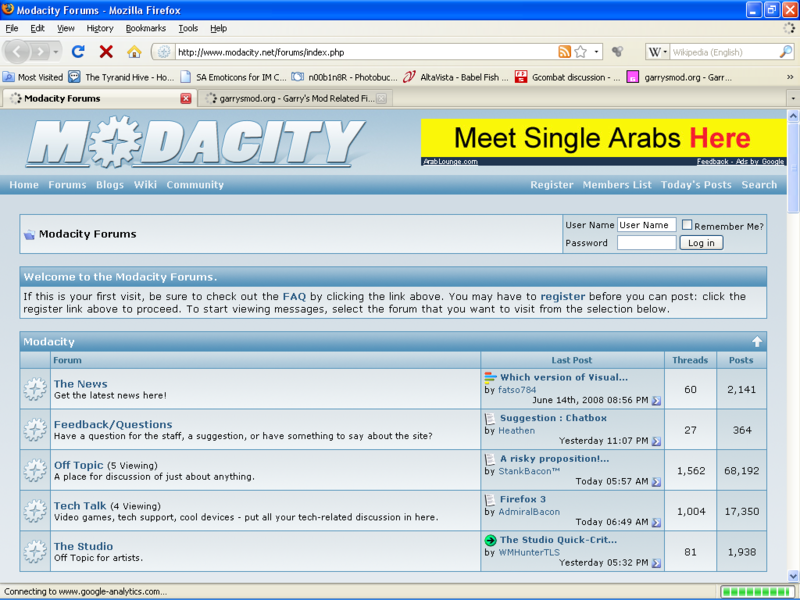800x600 pixels.
Task: Open the Members List page
Action: (x=617, y=185)
